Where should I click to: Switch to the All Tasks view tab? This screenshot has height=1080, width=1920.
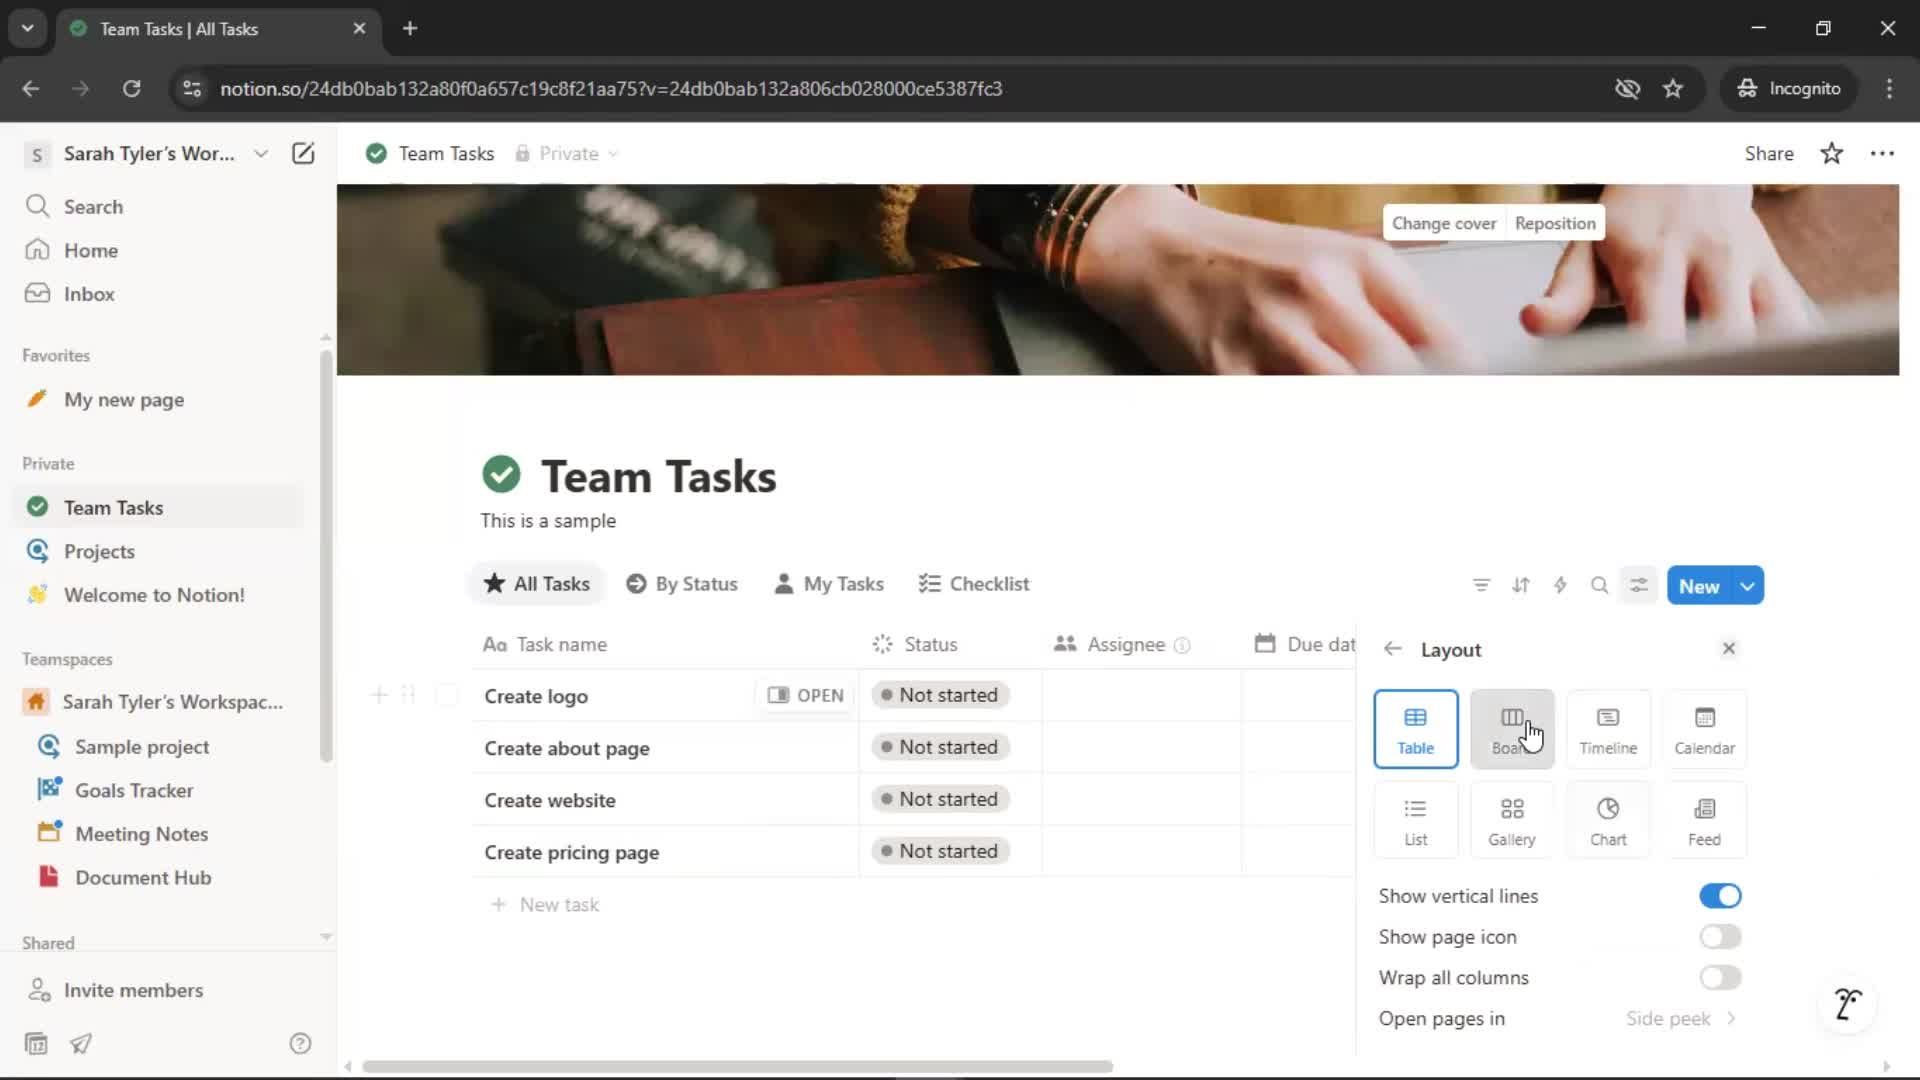click(537, 584)
